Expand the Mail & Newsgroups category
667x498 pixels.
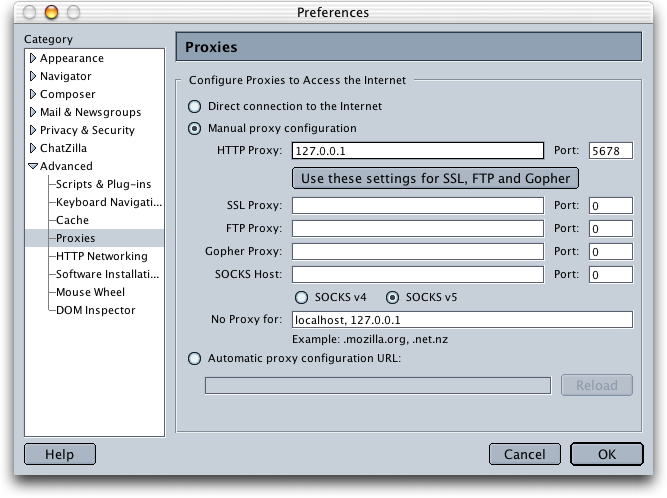click(33, 112)
